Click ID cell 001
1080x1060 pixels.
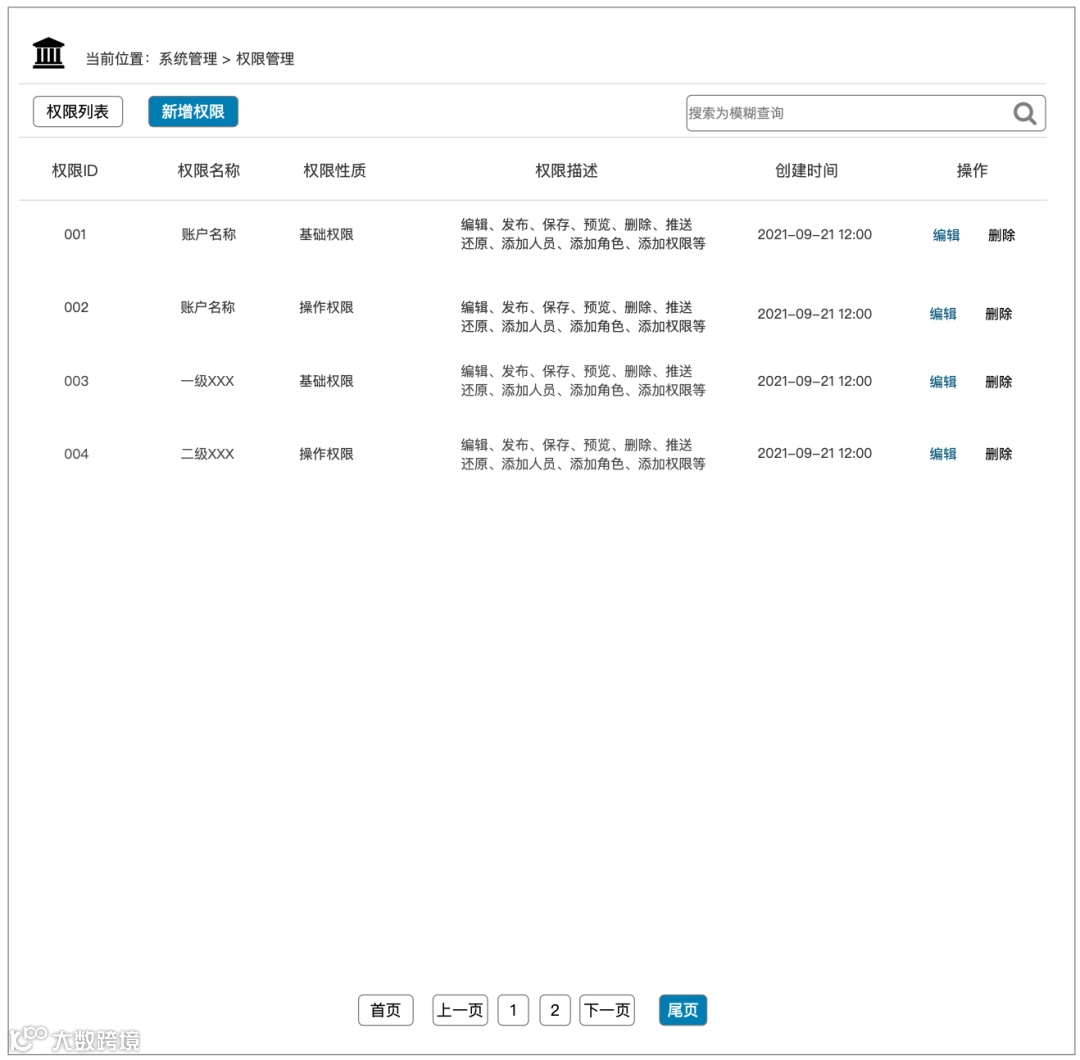point(75,235)
